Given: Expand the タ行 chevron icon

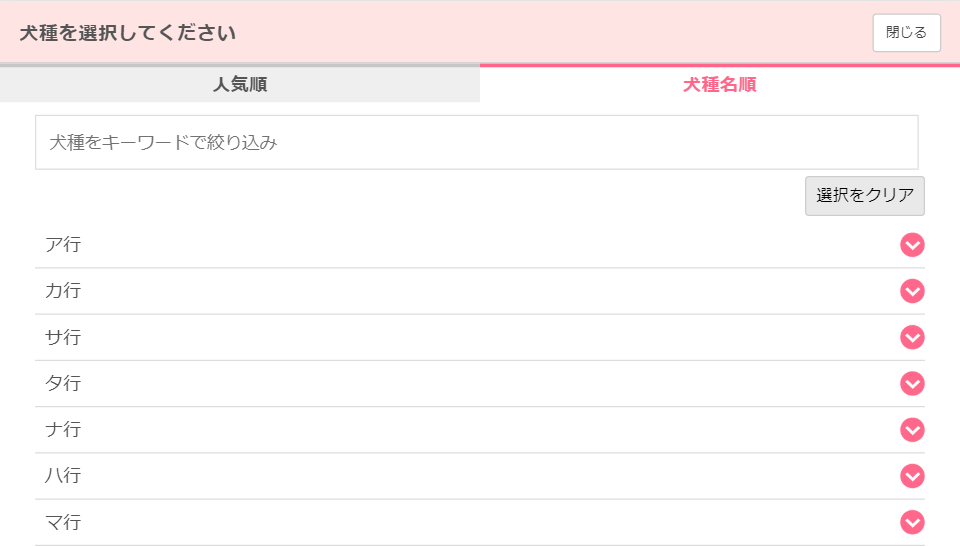Looking at the screenshot, I should tap(912, 383).
